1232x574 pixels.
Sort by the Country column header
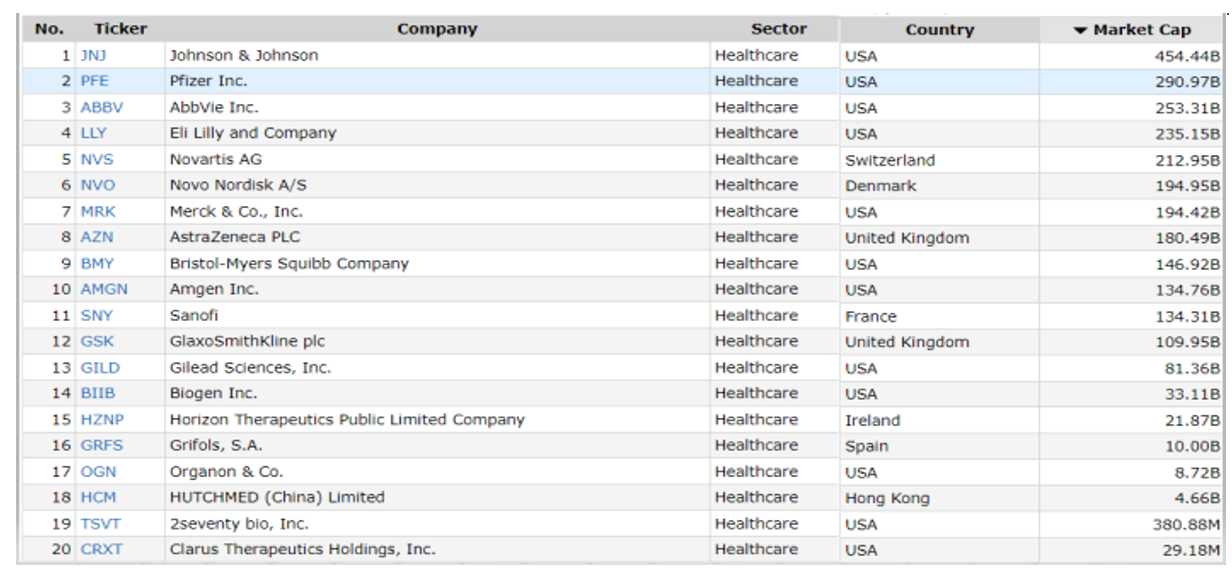939,30
